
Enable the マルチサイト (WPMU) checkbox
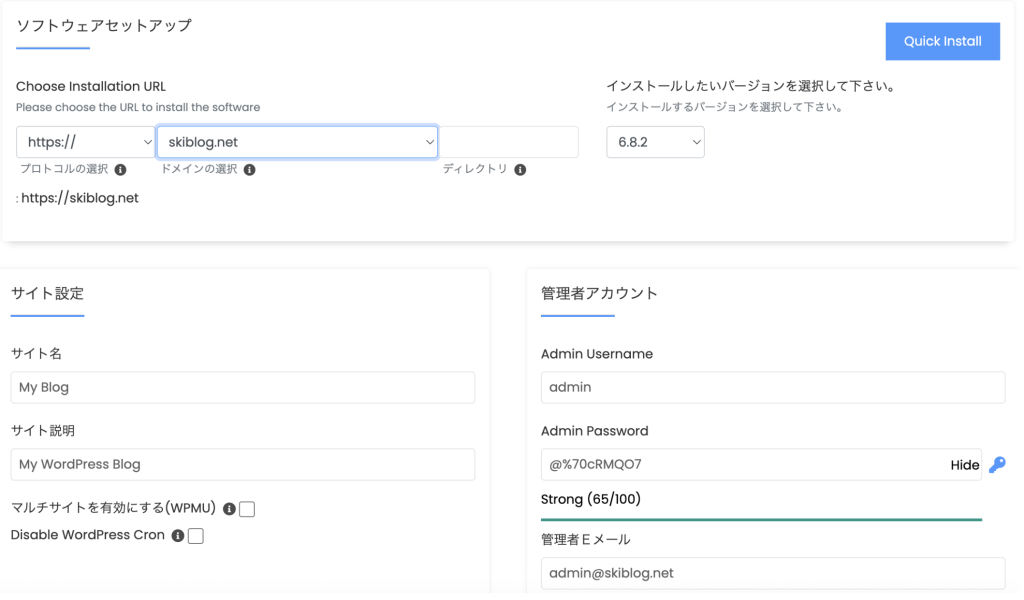click(x=247, y=510)
